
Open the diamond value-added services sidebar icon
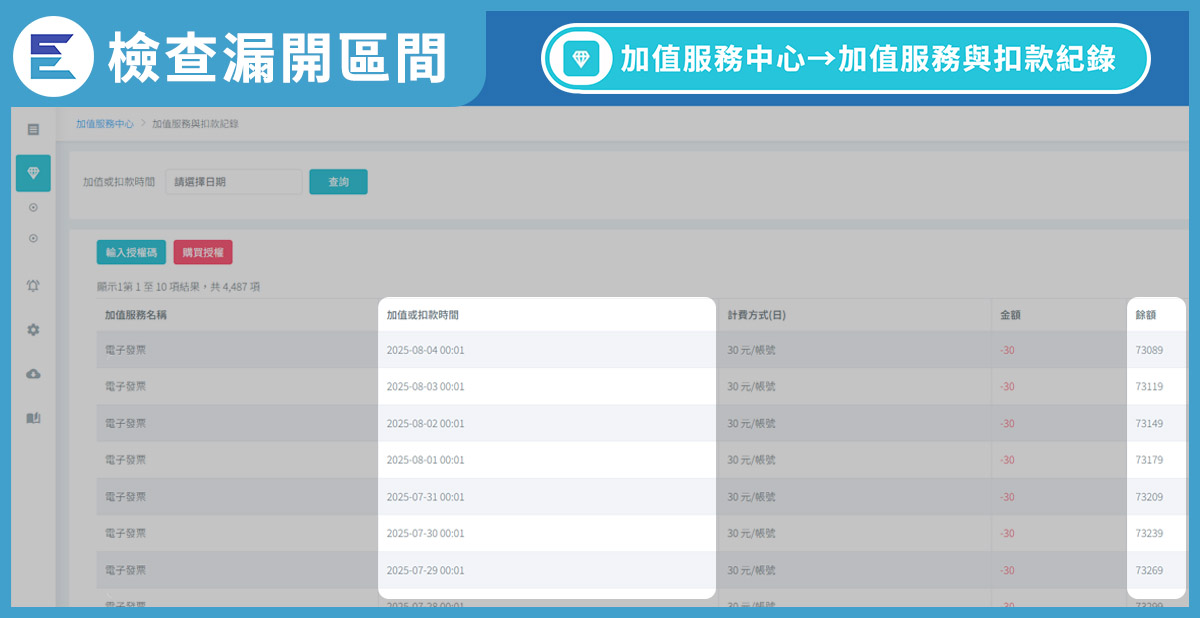click(x=33, y=173)
